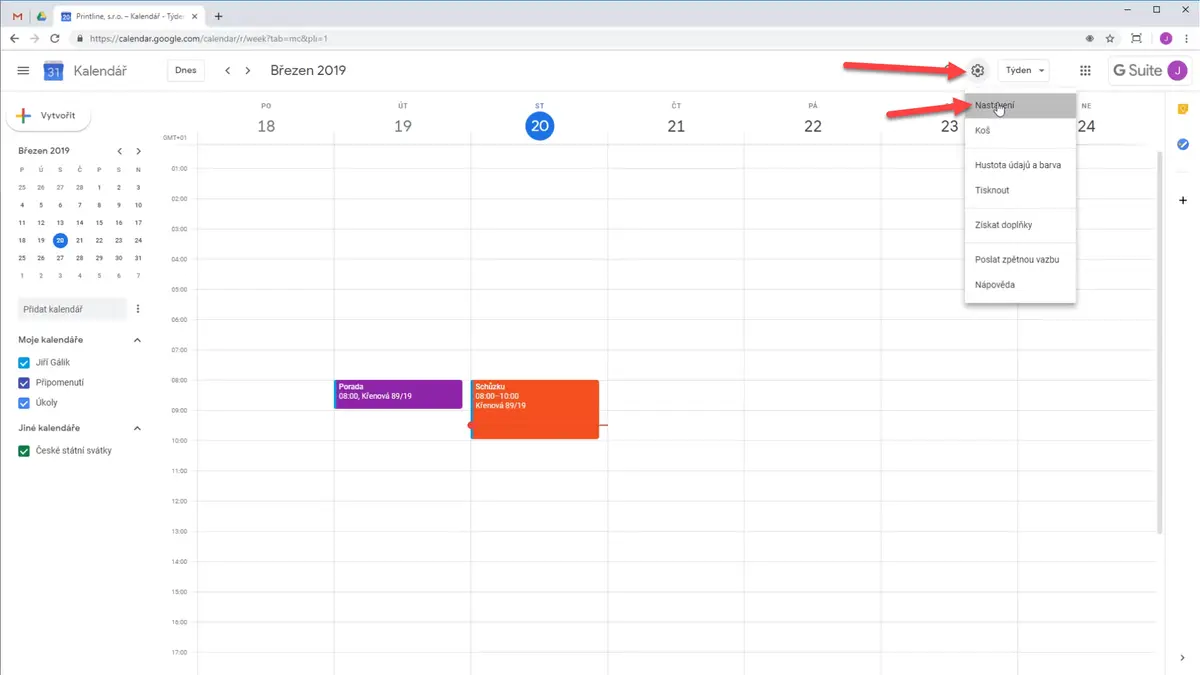Hide the side panel with the chevron
The height and width of the screenshot is (675, 1200).
1183,657
